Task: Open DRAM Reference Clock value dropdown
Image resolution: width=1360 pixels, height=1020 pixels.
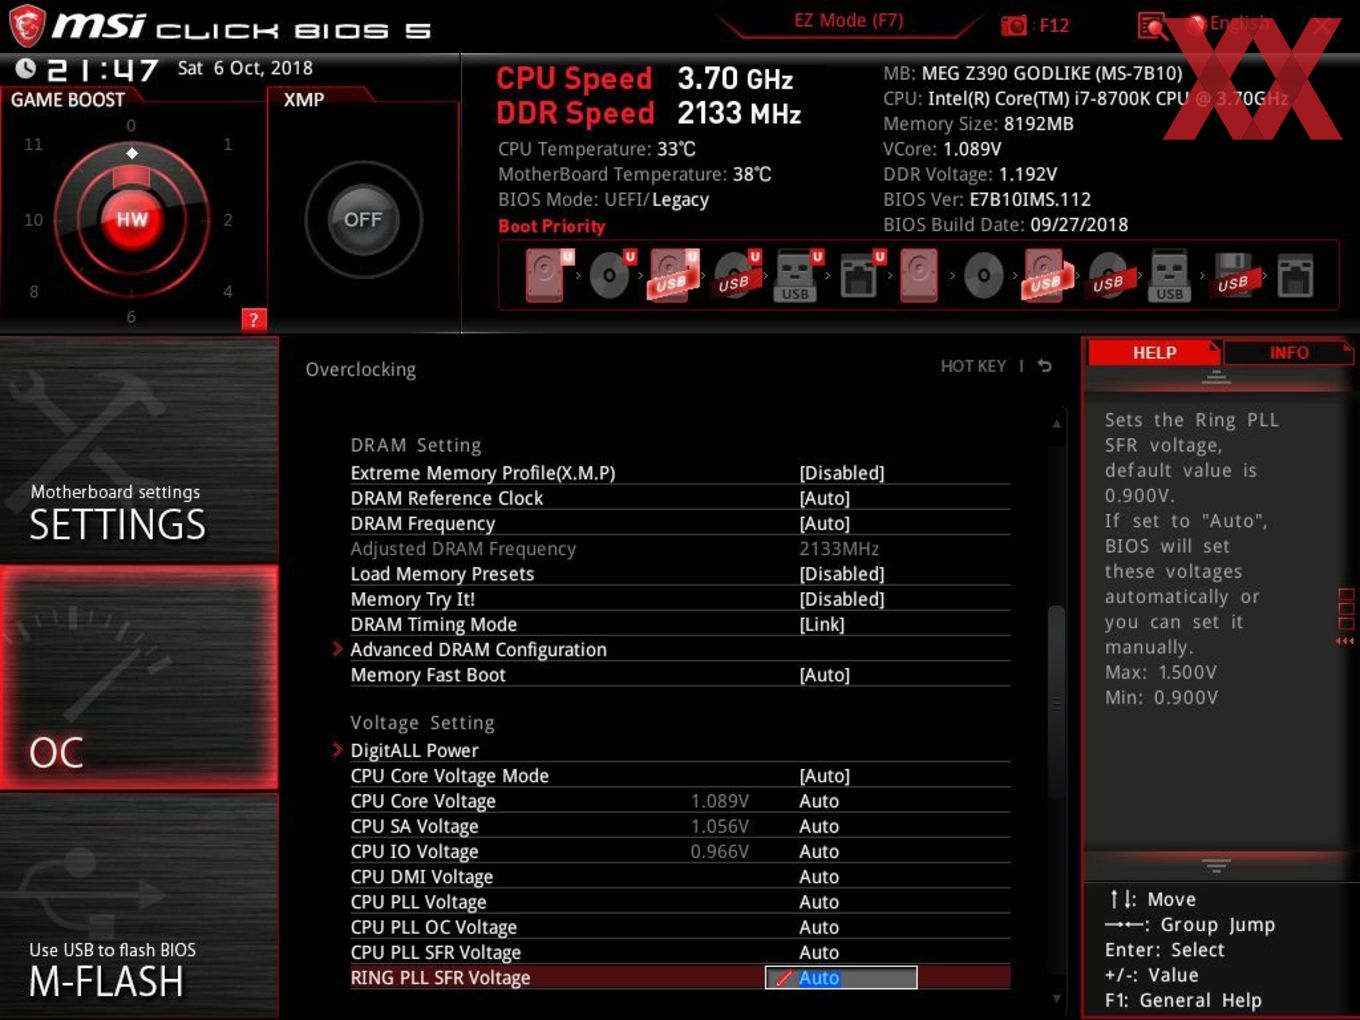Action: [825, 498]
